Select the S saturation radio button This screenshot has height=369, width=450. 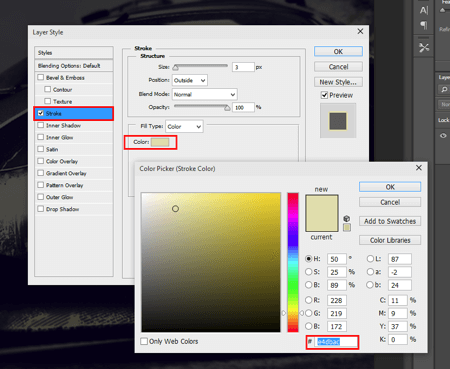pyautogui.click(x=309, y=272)
